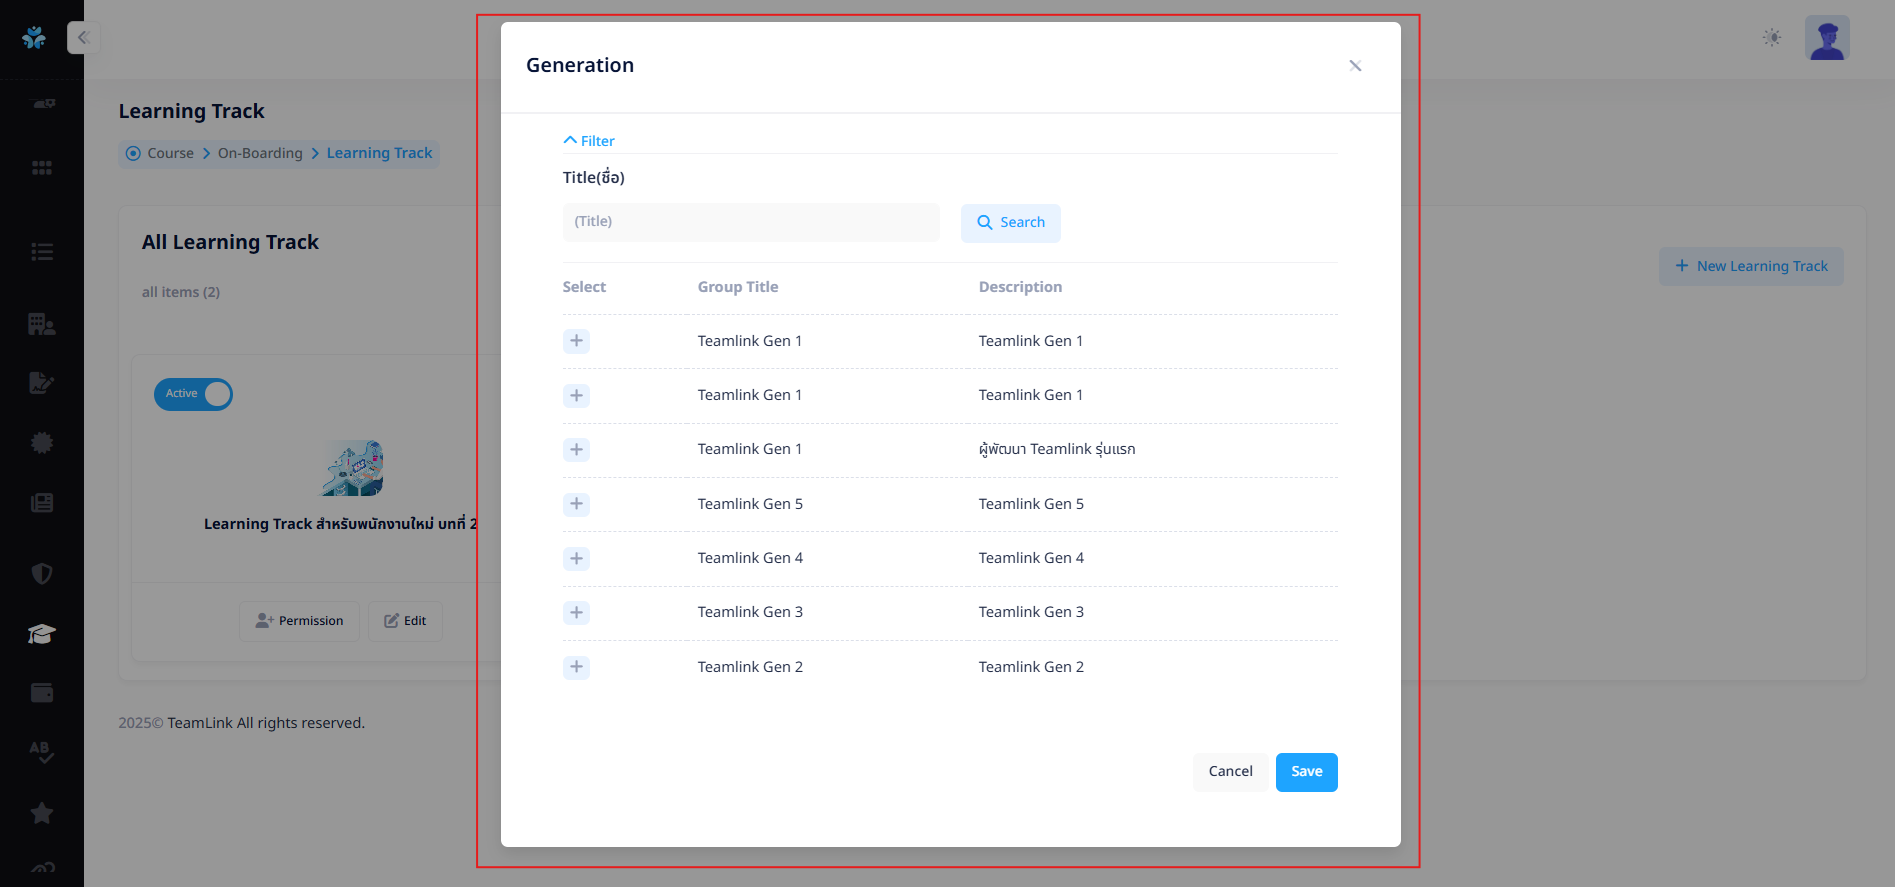Click the shield icon in sidebar

pyautogui.click(x=41, y=573)
